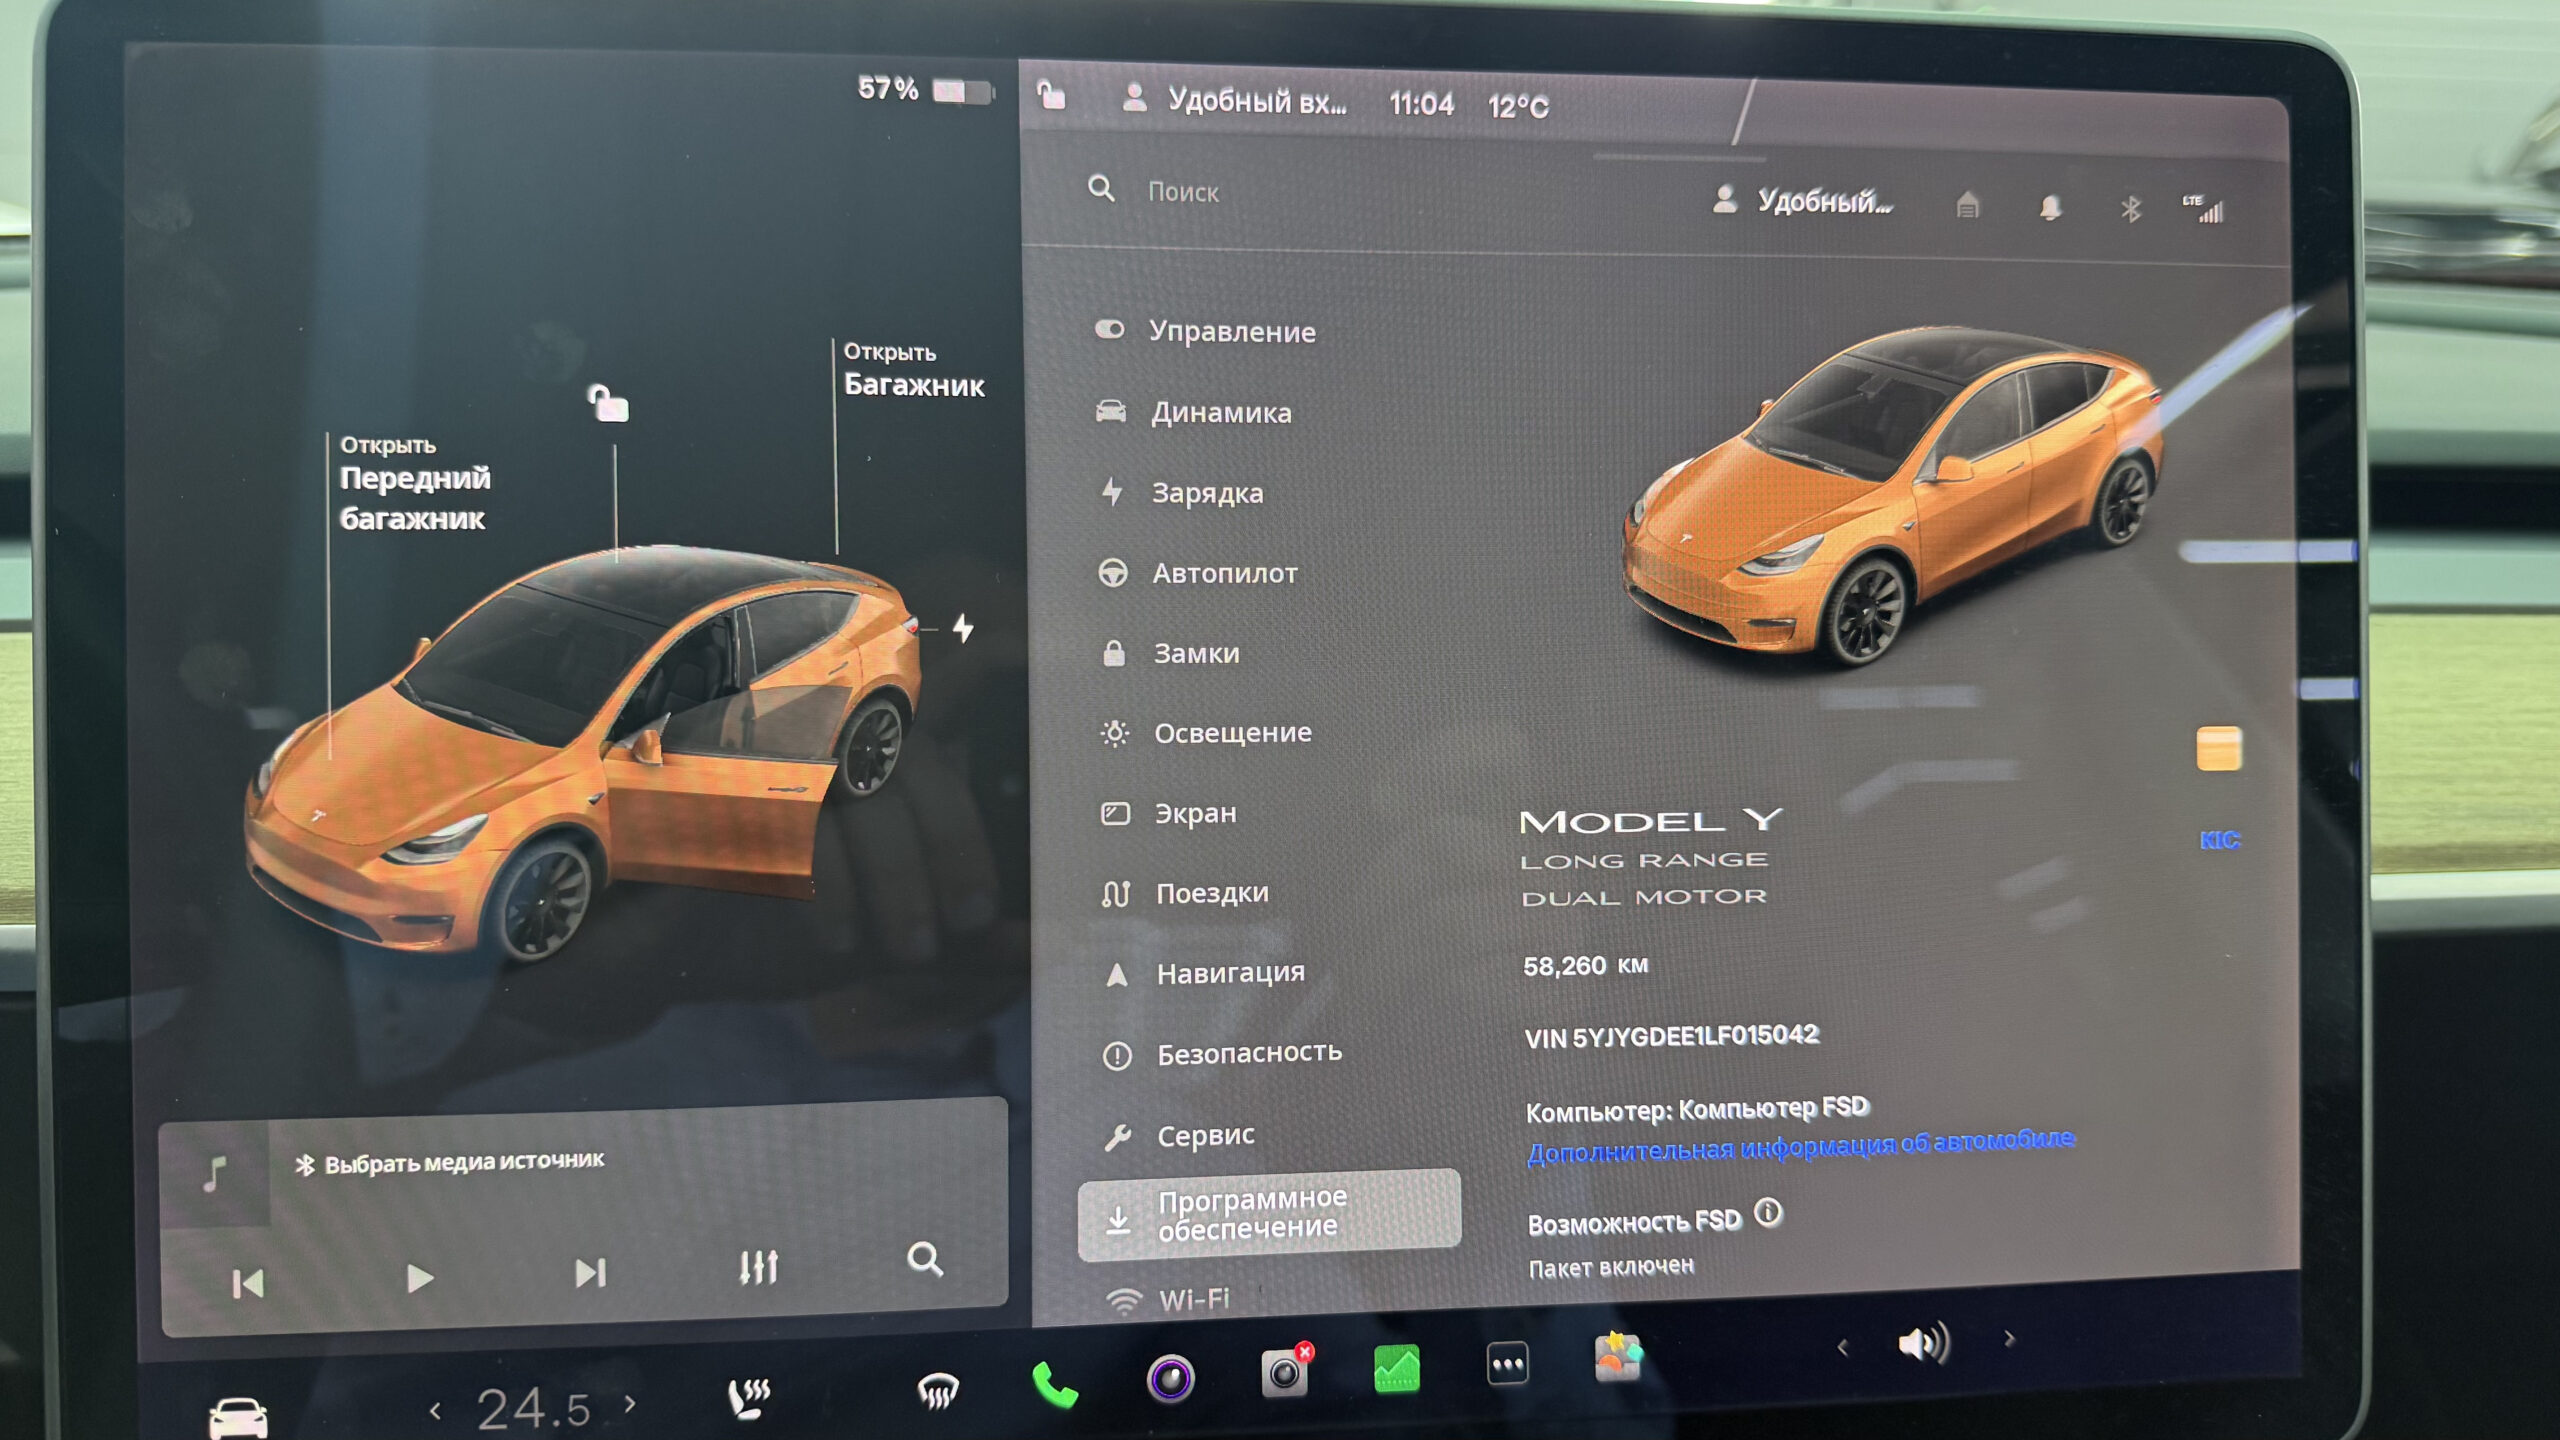Search media with the magnifier icon

pos(925,1259)
